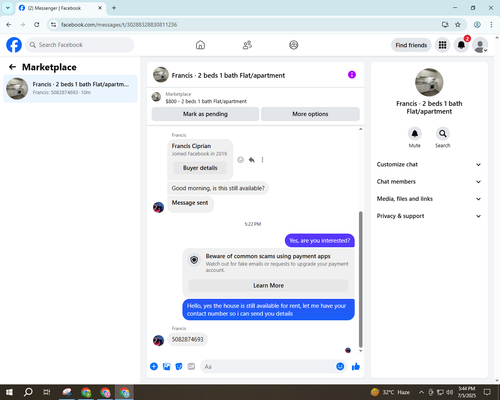Click Learn More on scam warning
The width and height of the screenshot is (500, 400).
(x=268, y=286)
